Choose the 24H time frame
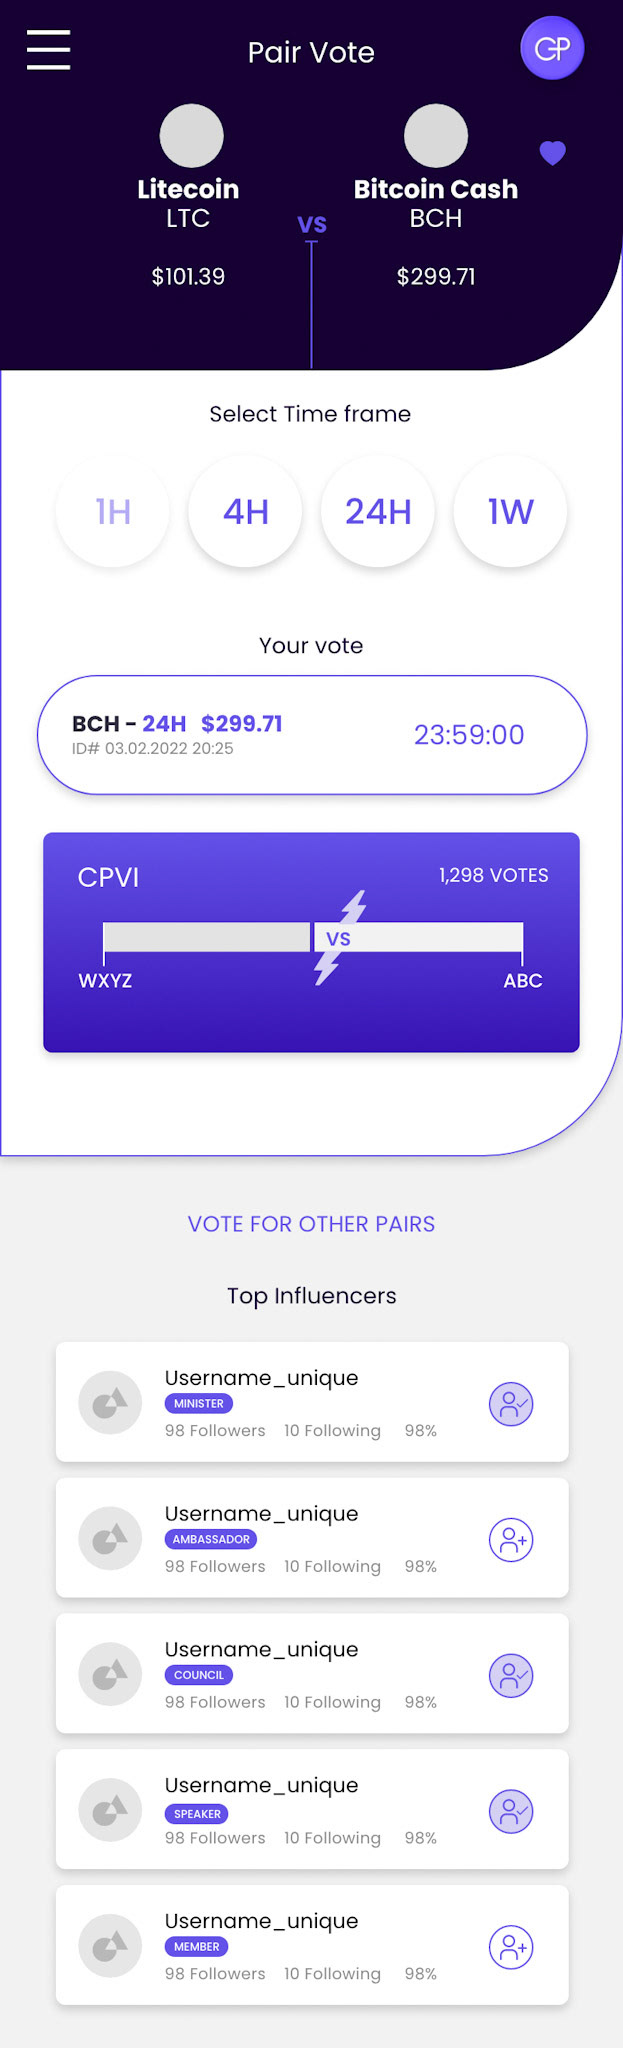 pyautogui.click(x=378, y=512)
